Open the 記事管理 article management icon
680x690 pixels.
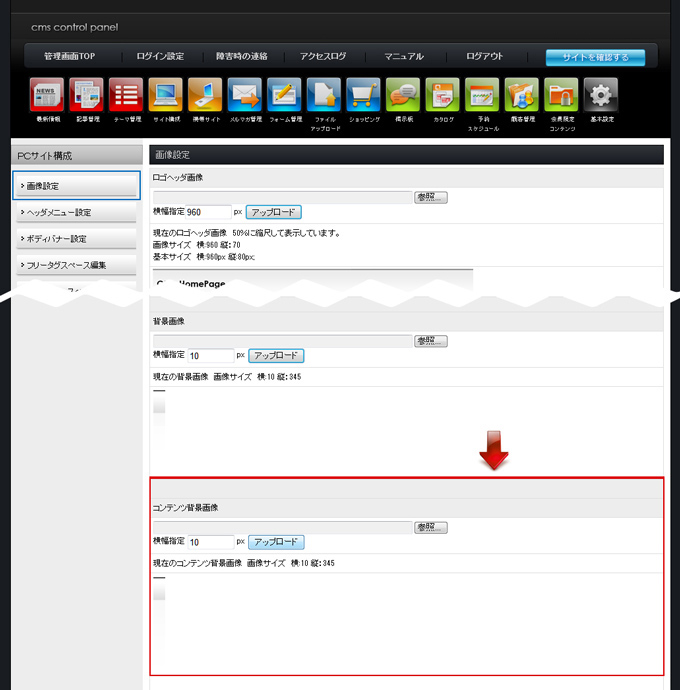pos(86,95)
